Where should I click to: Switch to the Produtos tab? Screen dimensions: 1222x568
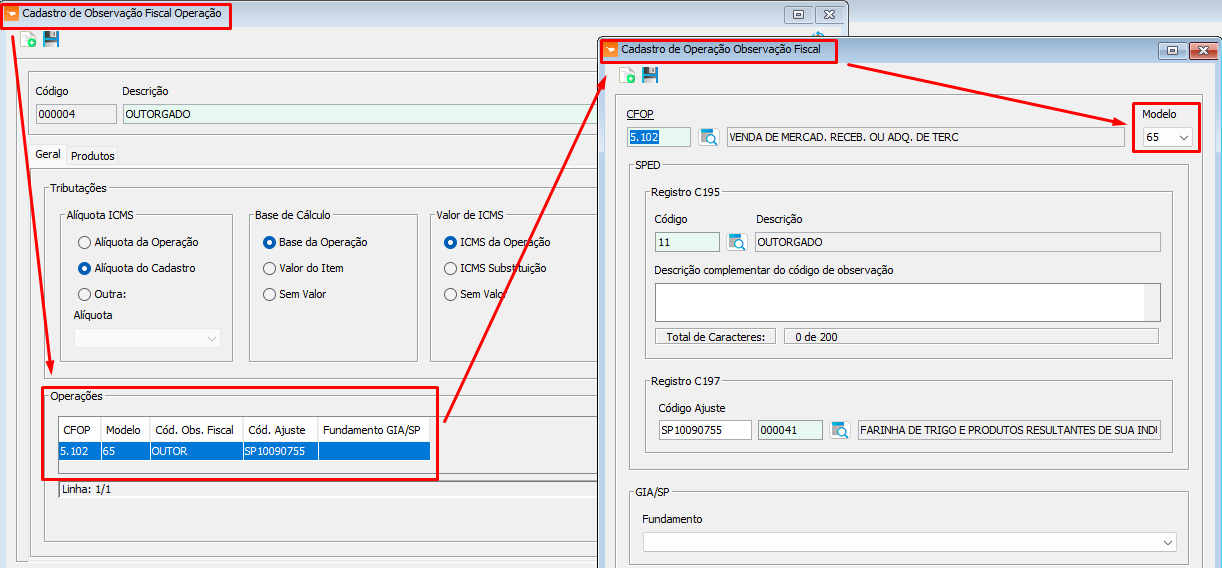pos(93,156)
